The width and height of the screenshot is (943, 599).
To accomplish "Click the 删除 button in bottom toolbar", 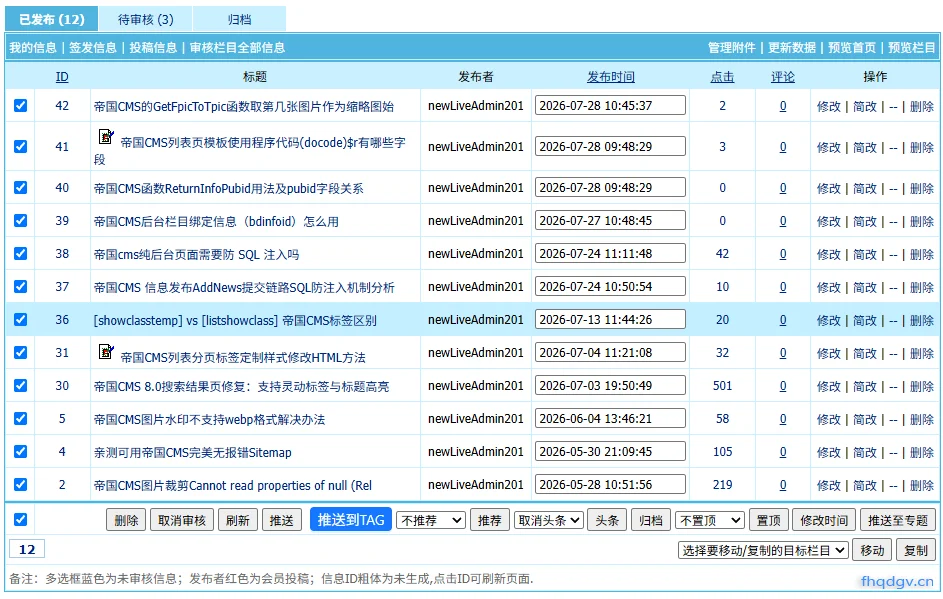I will coord(126,520).
